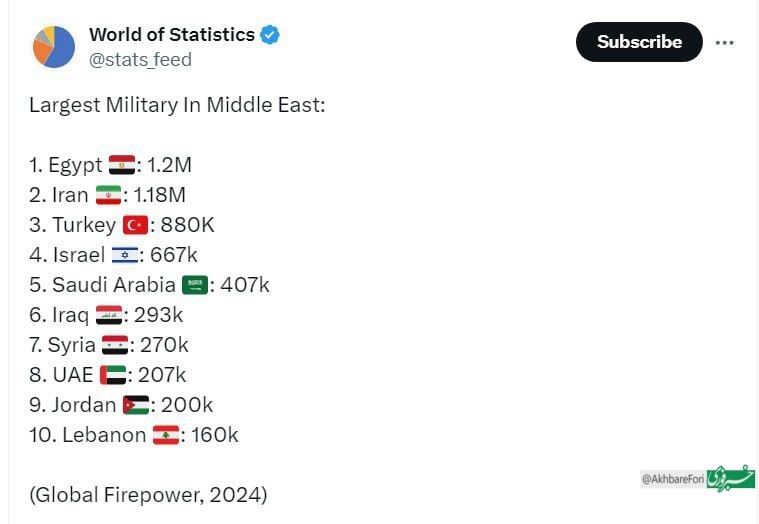This screenshot has width=759, height=524.
Task: Click the World of Statistics account name
Action: tap(171, 35)
